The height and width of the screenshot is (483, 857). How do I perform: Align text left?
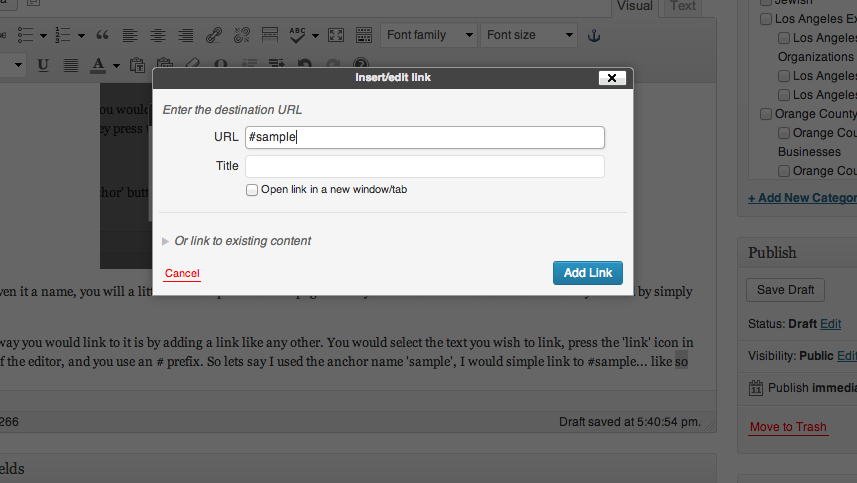pos(130,35)
